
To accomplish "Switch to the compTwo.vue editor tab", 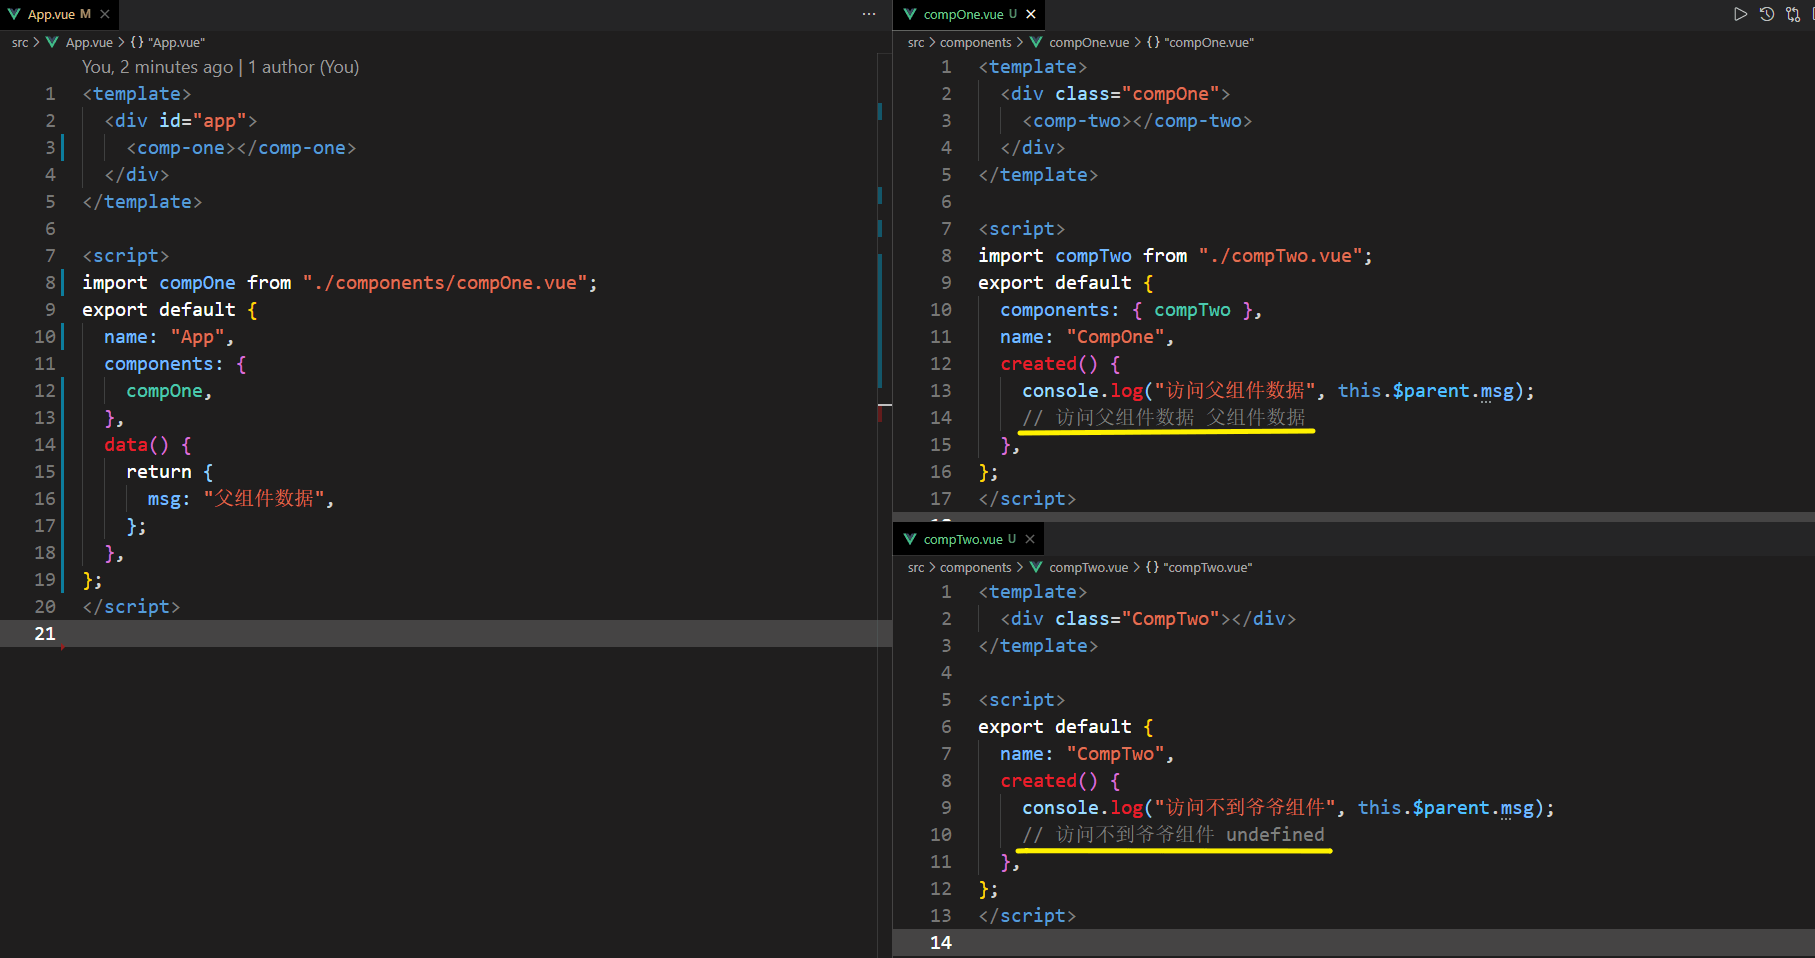I will [x=968, y=539].
